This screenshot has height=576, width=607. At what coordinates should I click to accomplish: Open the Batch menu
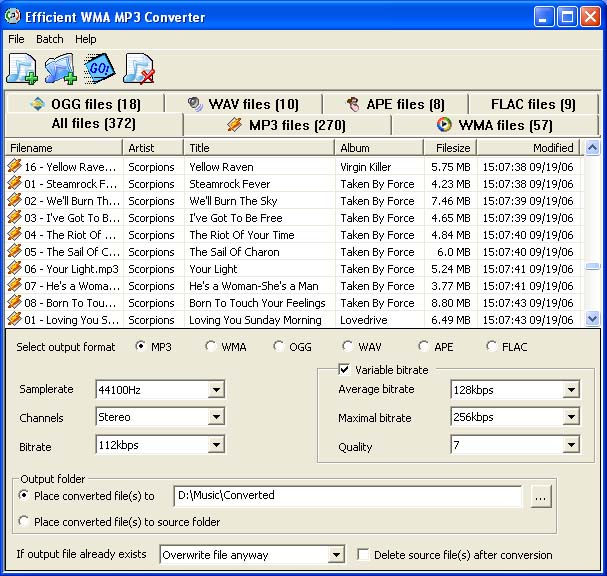point(50,39)
